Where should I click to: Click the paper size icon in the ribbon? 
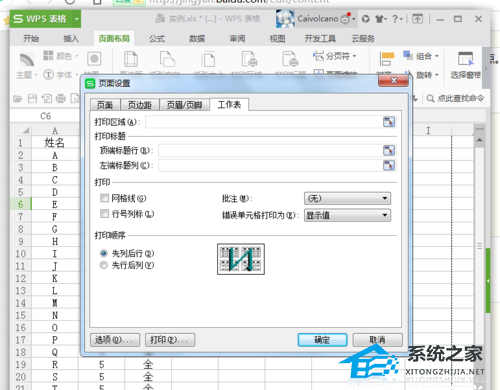pos(209,60)
